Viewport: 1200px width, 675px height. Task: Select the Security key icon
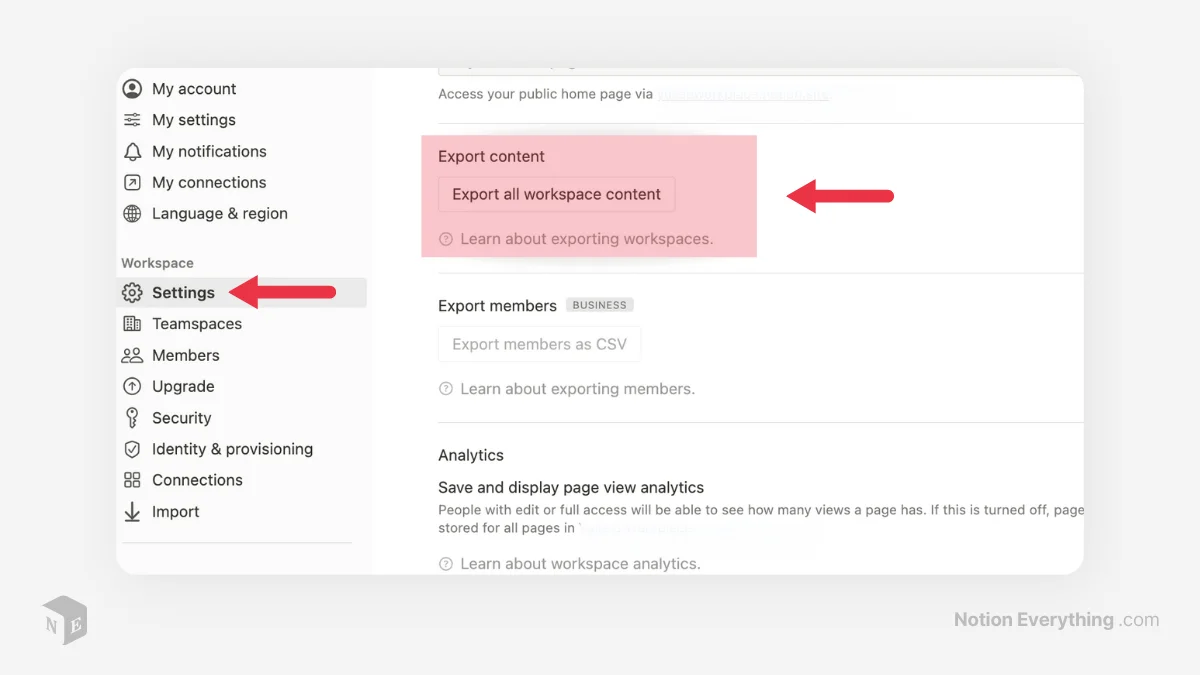pyautogui.click(x=132, y=418)
